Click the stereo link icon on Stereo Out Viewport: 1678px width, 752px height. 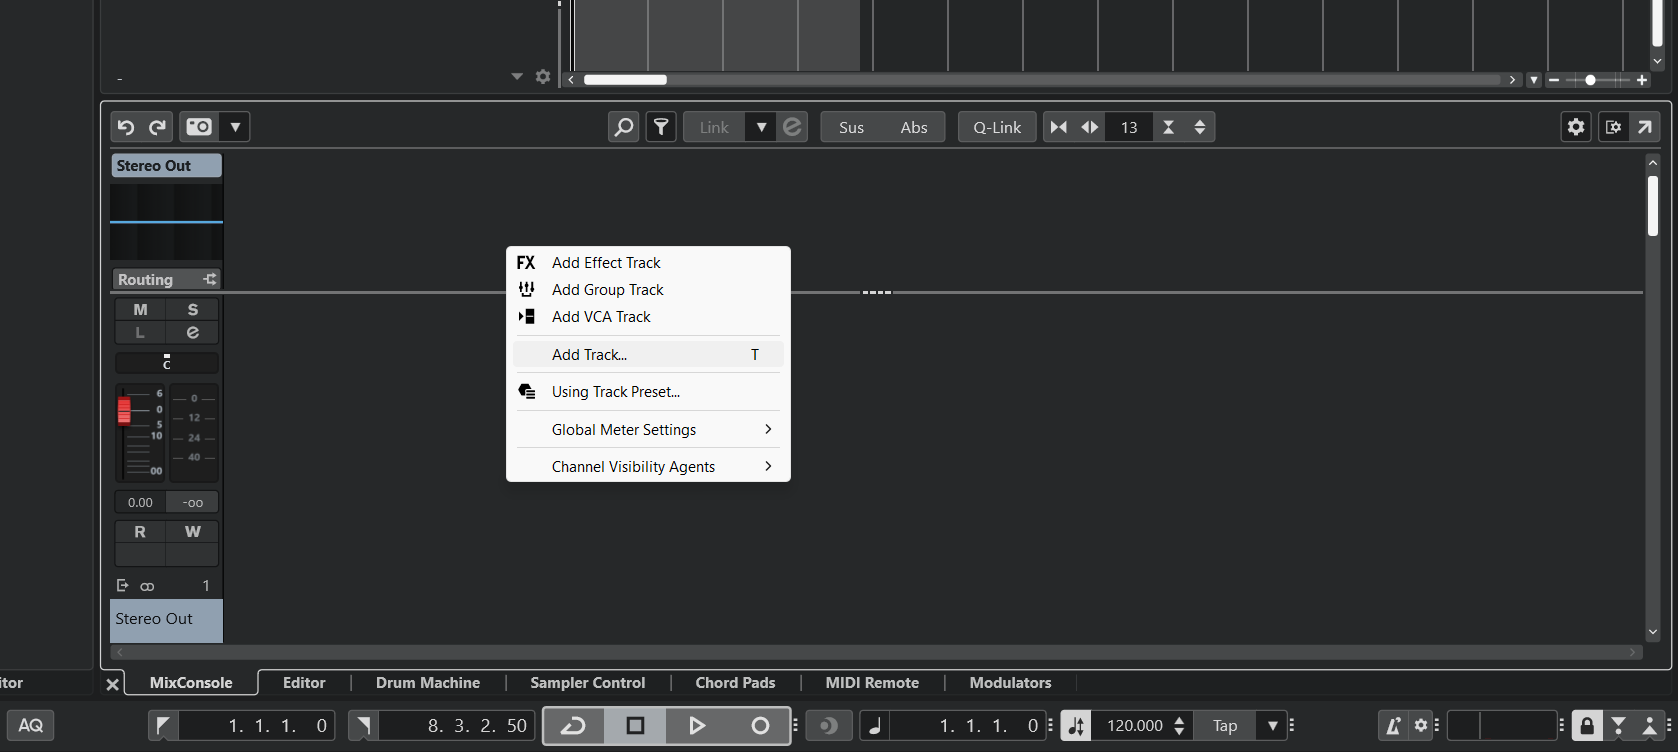147,586
